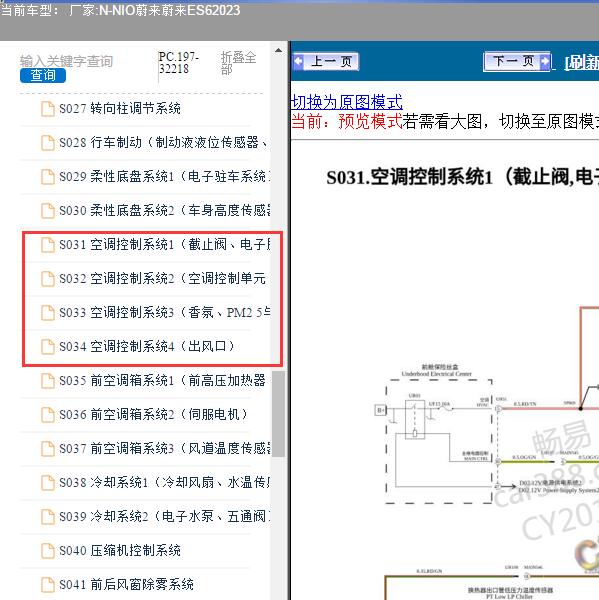This screenshot has width=599, height=600.
Task: Click the PC.197-32218 text
Action: click(x=178, y=63)
